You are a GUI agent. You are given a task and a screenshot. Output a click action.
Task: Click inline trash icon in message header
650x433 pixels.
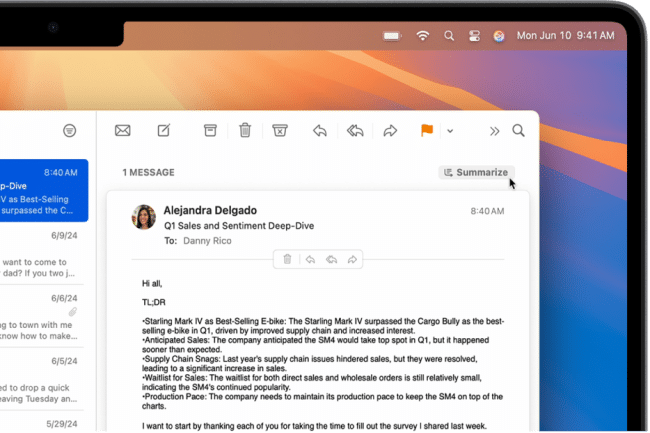(287, 259)
